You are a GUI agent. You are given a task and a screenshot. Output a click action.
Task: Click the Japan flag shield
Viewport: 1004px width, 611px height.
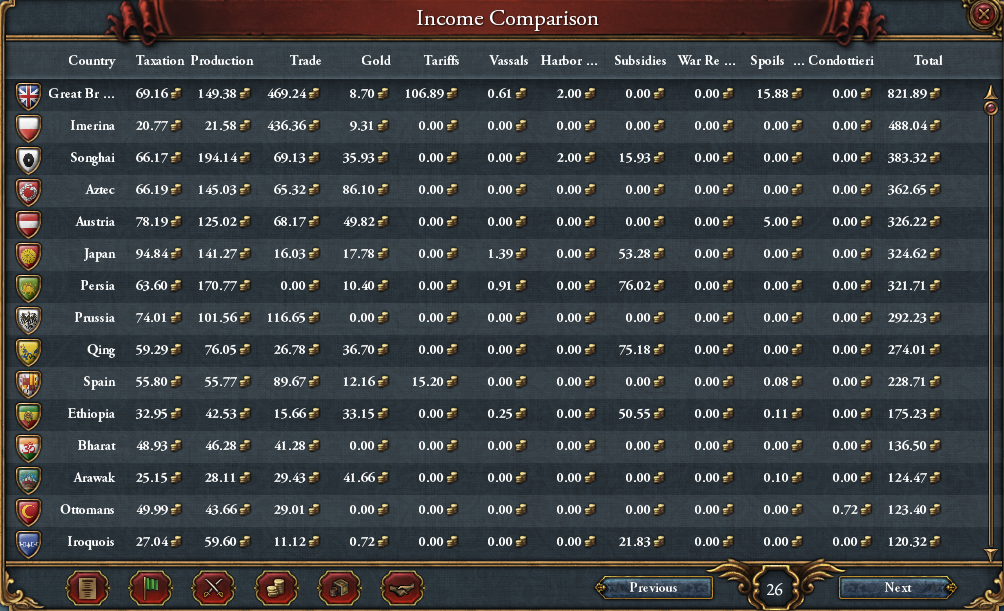tap(29, 256)
